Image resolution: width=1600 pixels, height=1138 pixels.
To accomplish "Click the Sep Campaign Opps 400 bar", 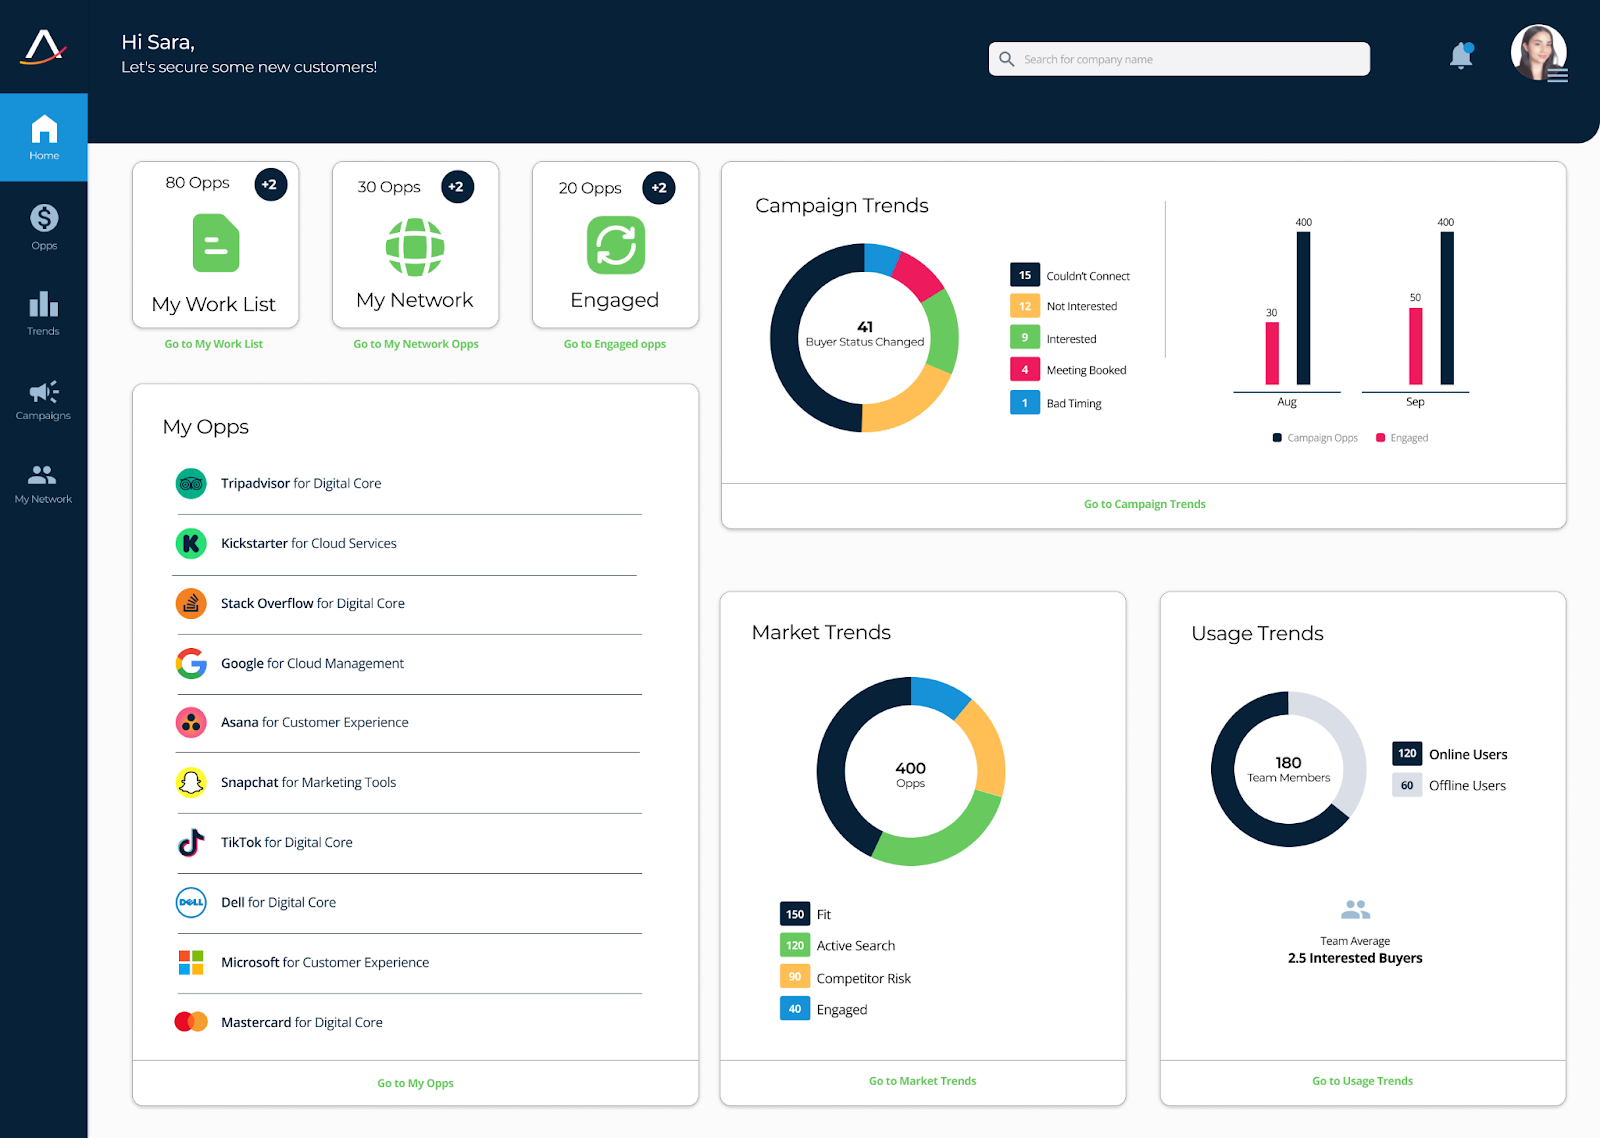I will tap(1447, 308).
